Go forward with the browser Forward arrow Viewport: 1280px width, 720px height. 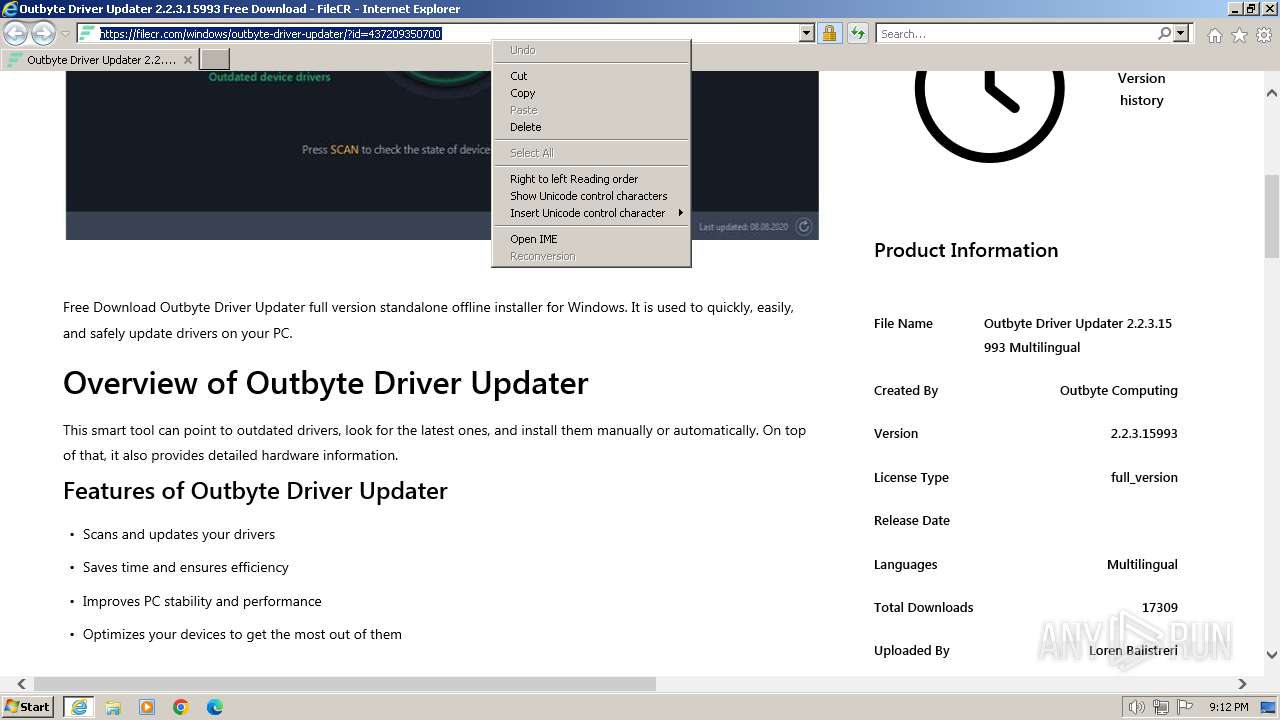coord(43,33)
